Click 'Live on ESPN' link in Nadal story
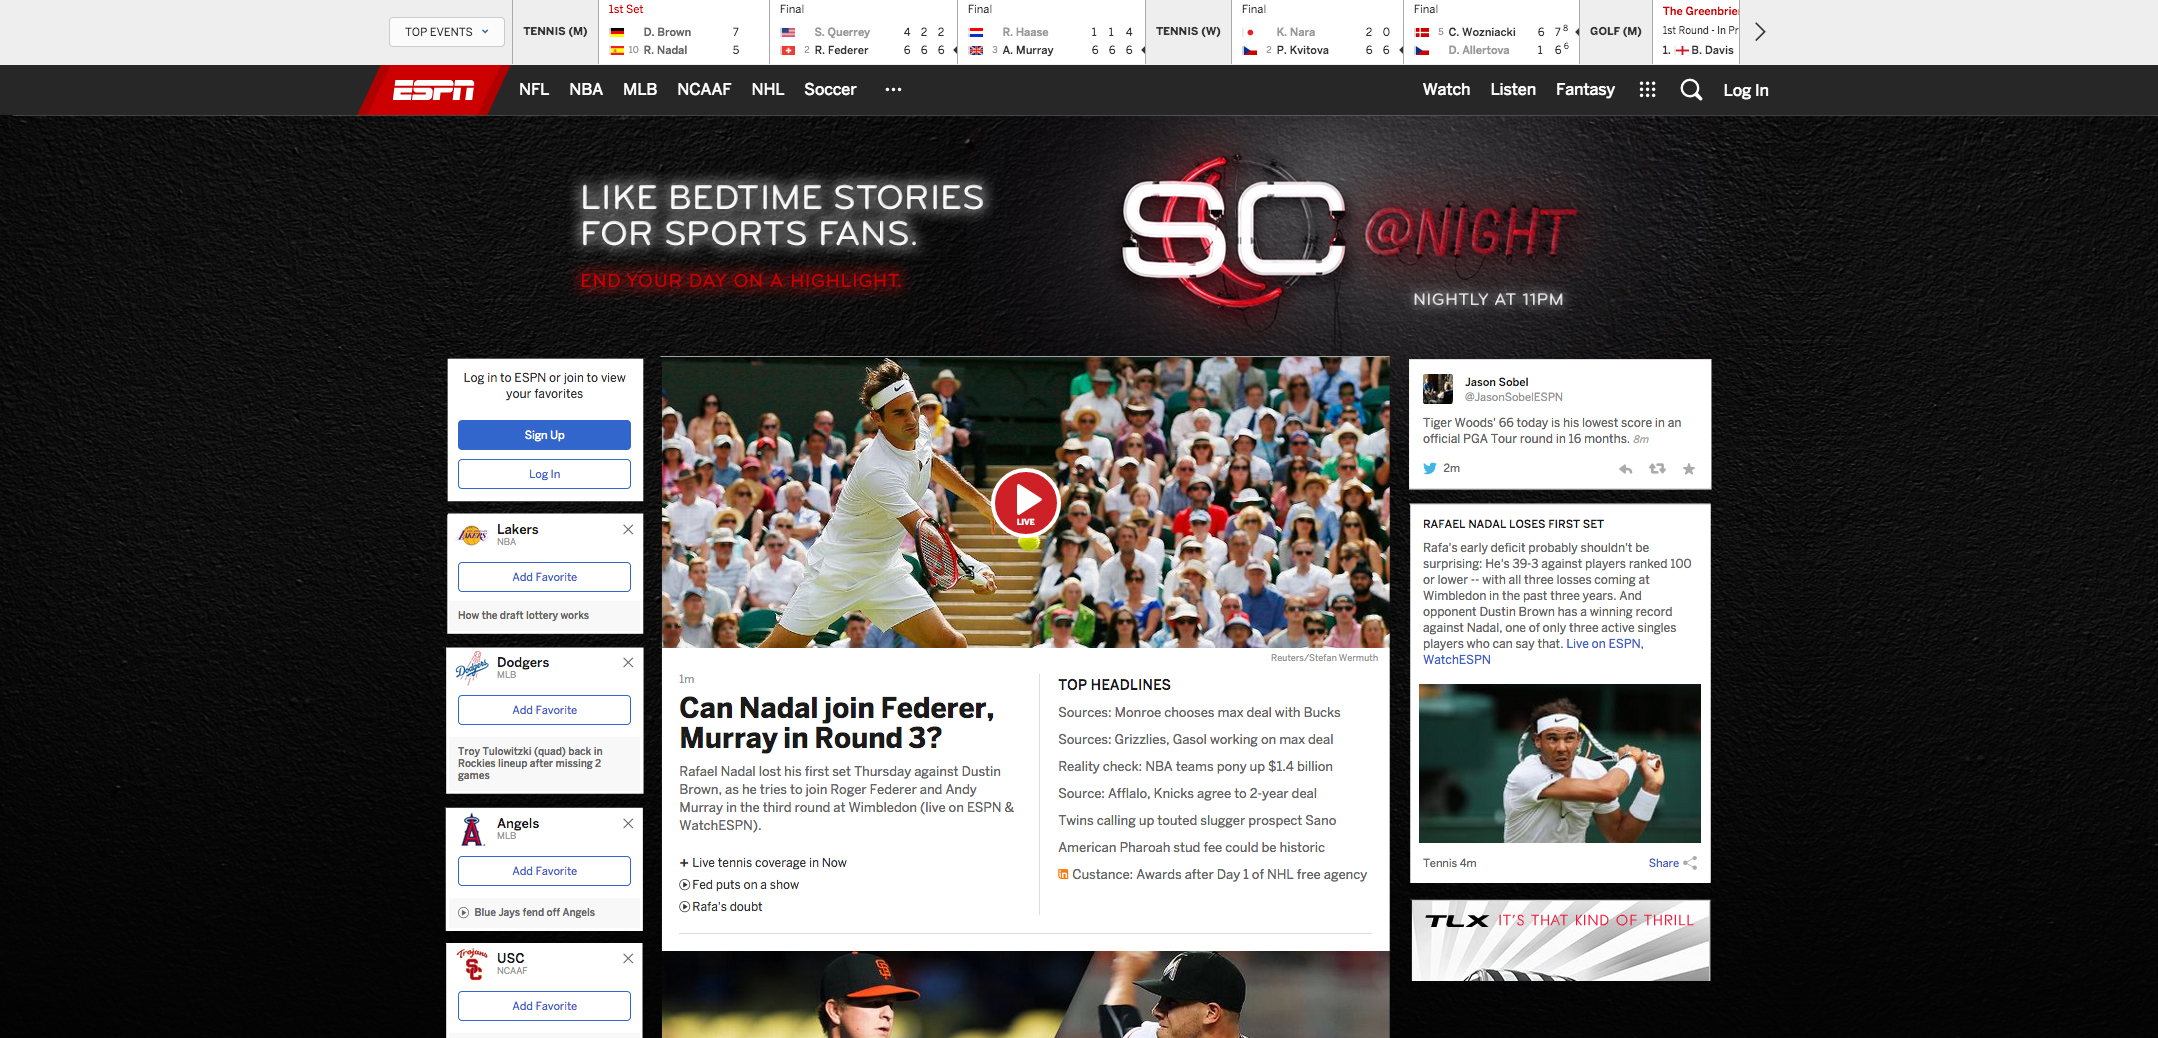 1603,644
